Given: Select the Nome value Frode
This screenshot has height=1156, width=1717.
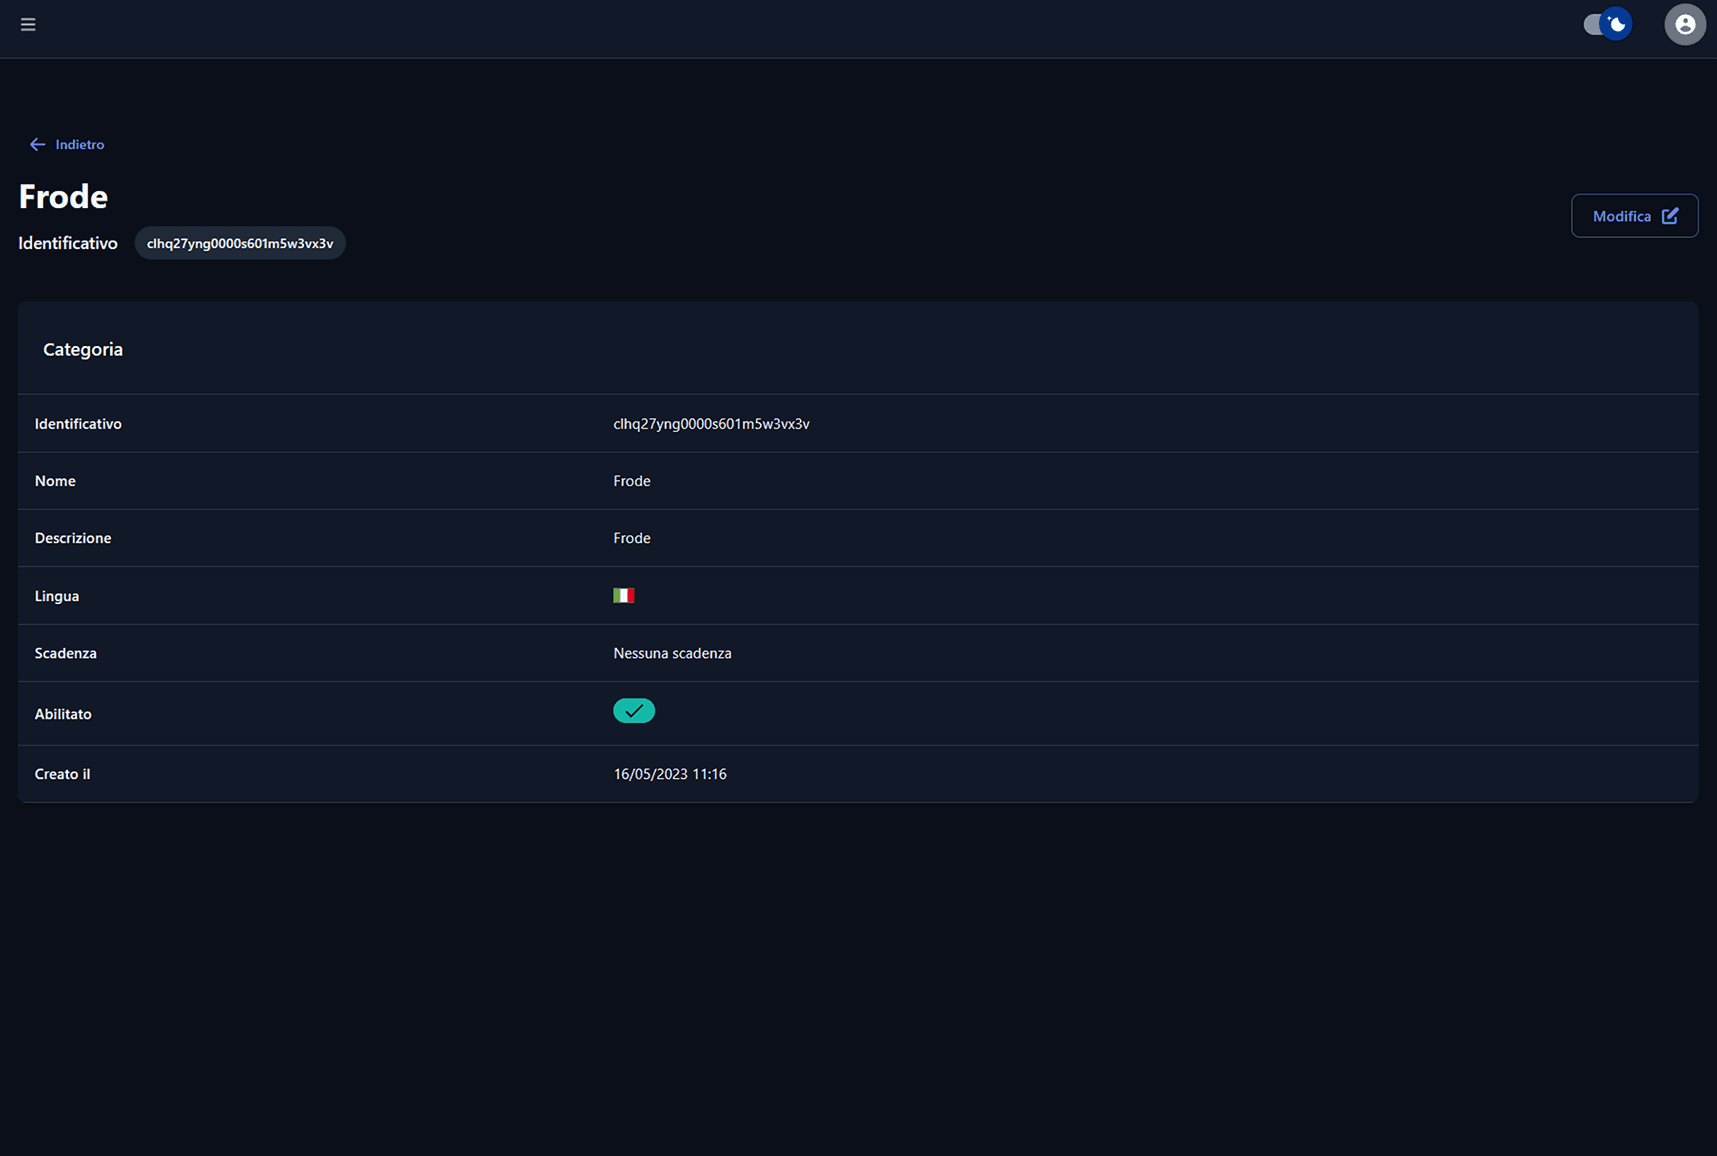Looking at the screenshot, I should [632, 481].
